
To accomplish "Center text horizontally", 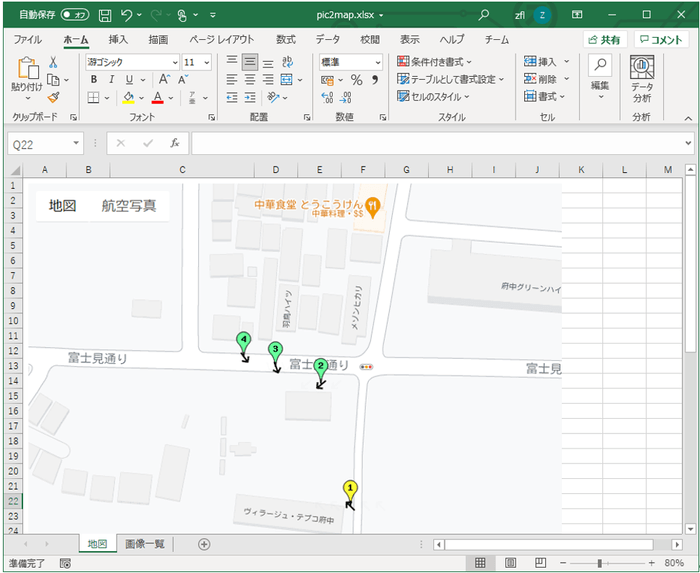I will (250, 79).
